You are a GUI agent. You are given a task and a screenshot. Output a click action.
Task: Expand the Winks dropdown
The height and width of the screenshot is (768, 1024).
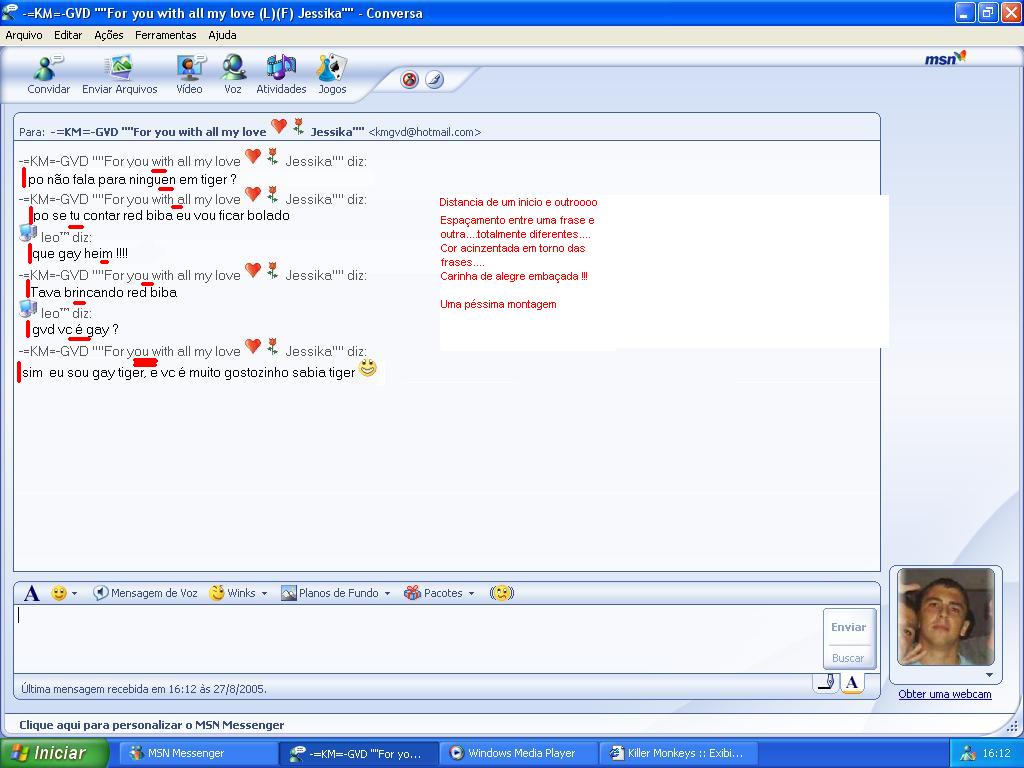264,594
